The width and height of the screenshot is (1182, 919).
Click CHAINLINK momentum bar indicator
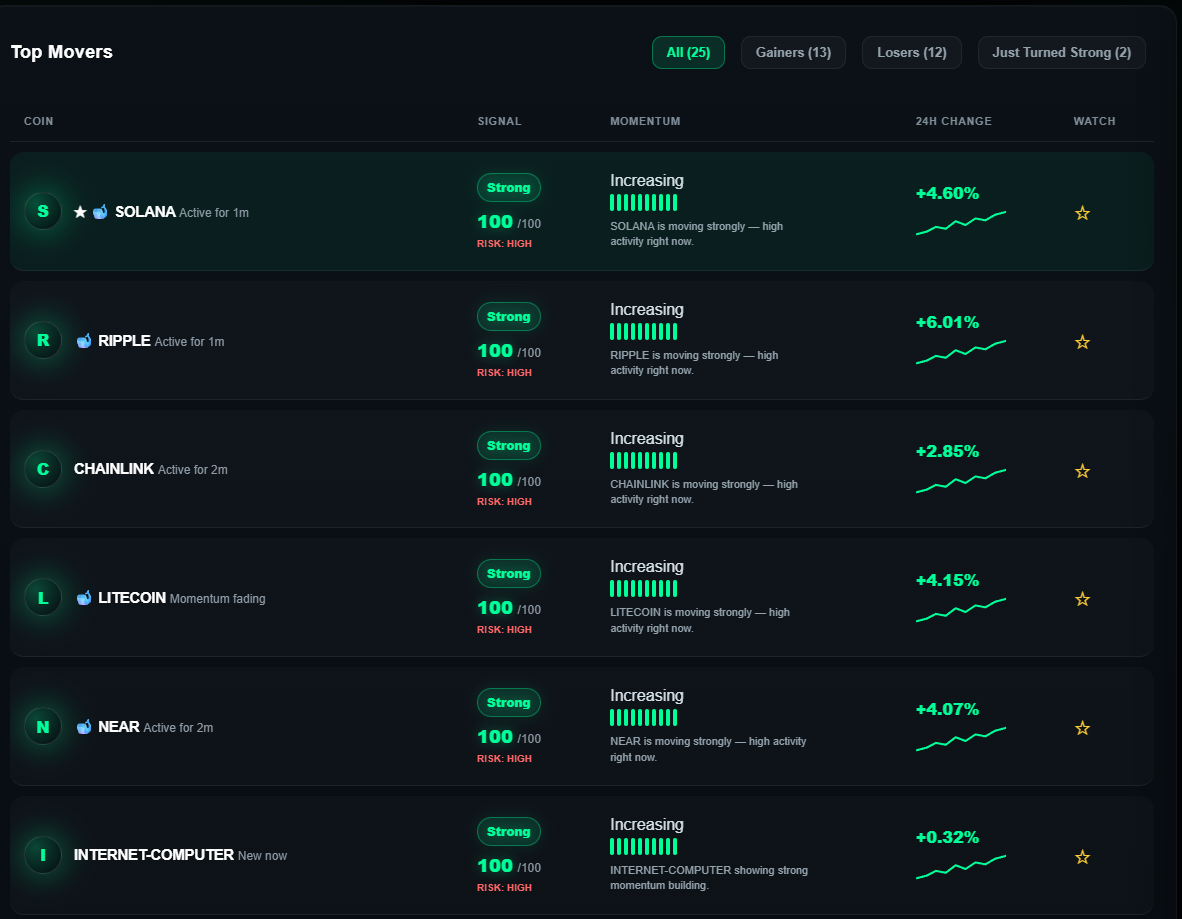[644, 461]
